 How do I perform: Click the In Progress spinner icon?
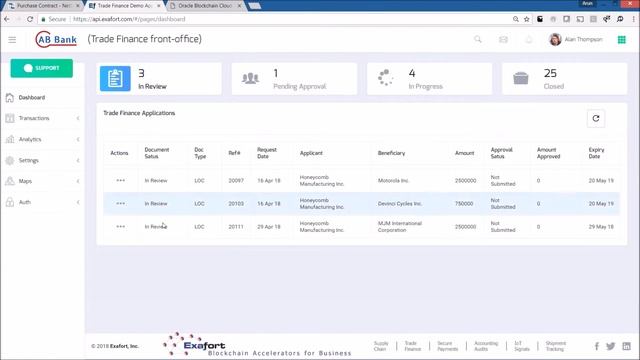pyautogui.click(x=385, y=78)
